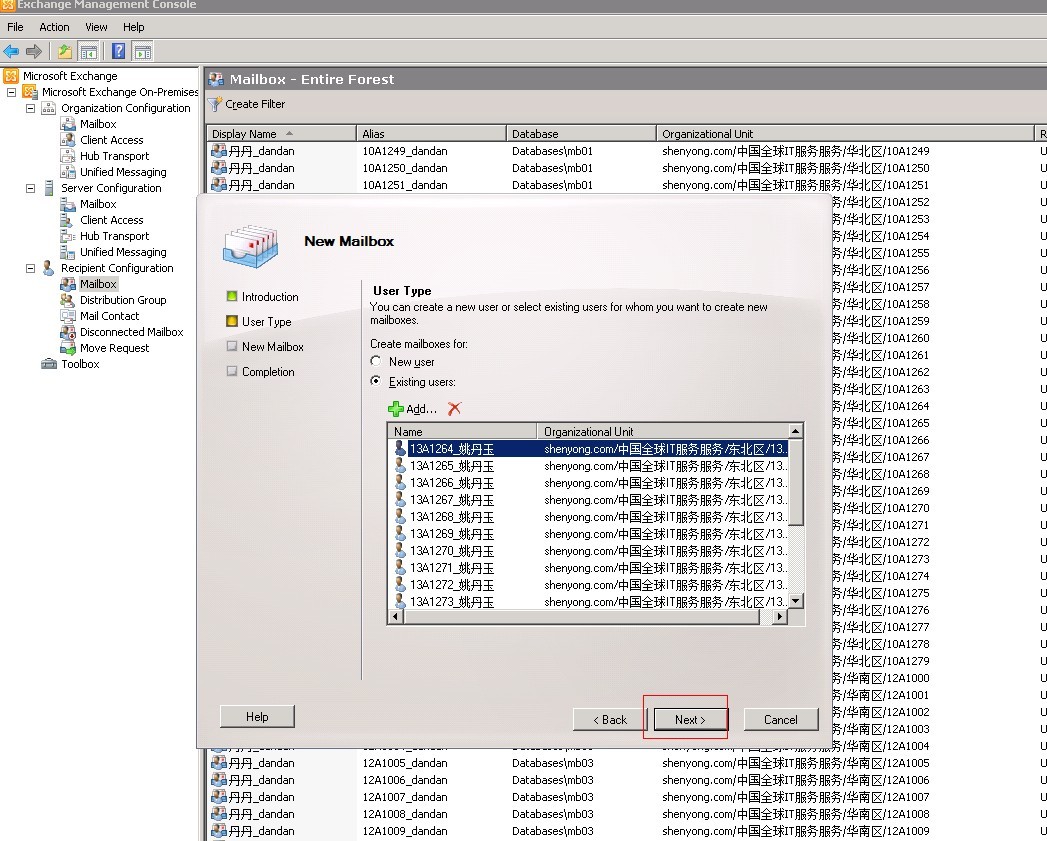Image resolution: width=1047 pixels, height=841 pixels.
Task: Sort by Alias column header
Action: tap(431, 134)
